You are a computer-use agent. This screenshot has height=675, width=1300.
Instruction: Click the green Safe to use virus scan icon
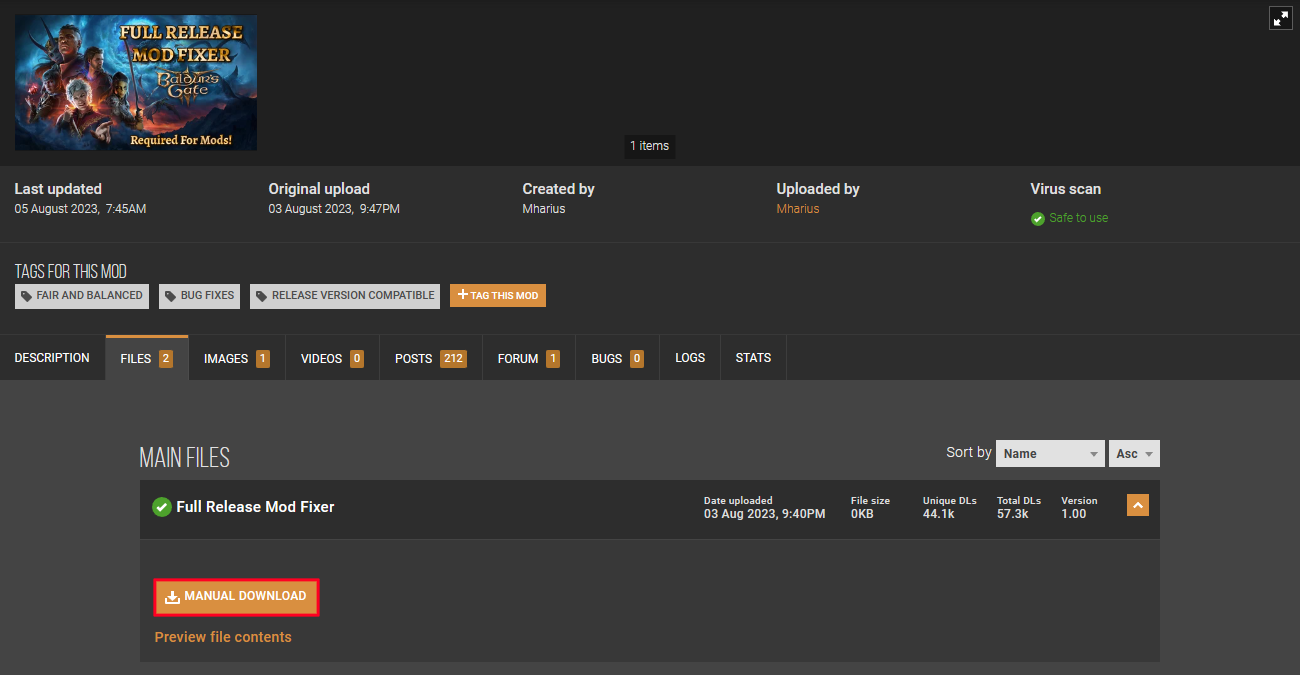1038,218
